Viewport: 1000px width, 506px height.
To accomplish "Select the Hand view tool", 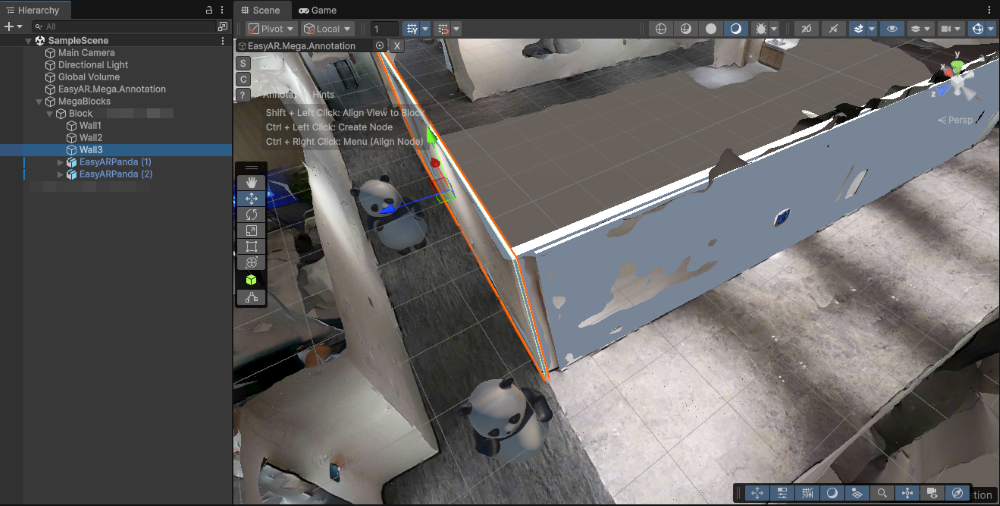I will tap(251, 182).
